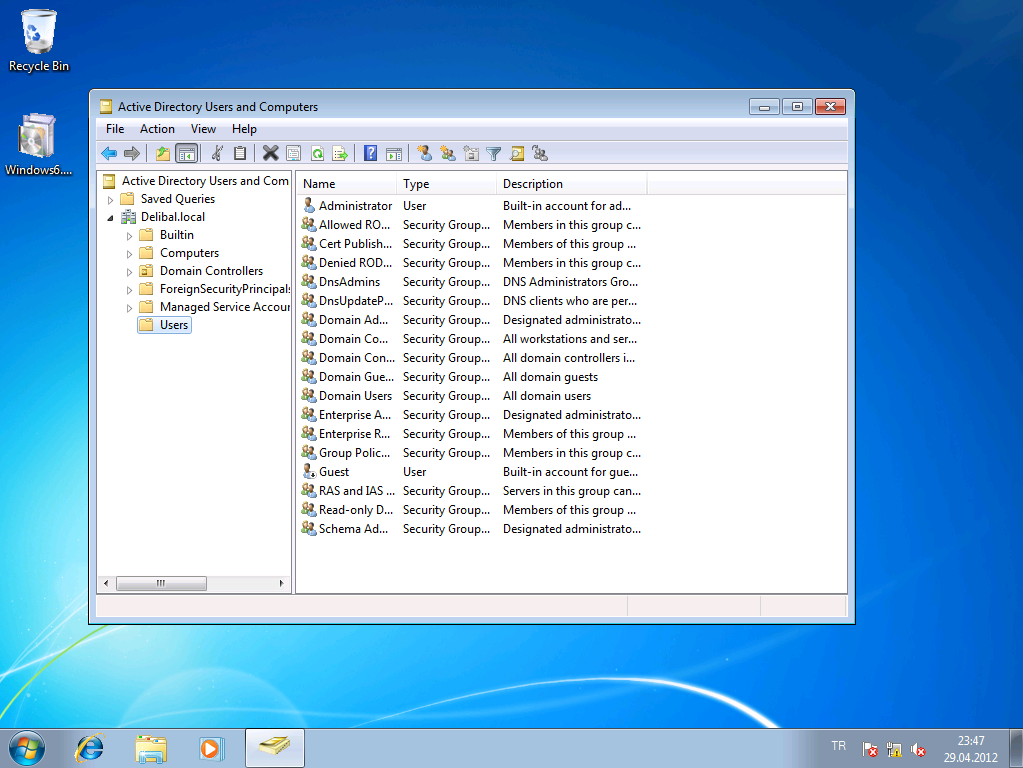Open the View menu
The width and height of the screenshot is (1023, 768).
click(x=203, y=128)
